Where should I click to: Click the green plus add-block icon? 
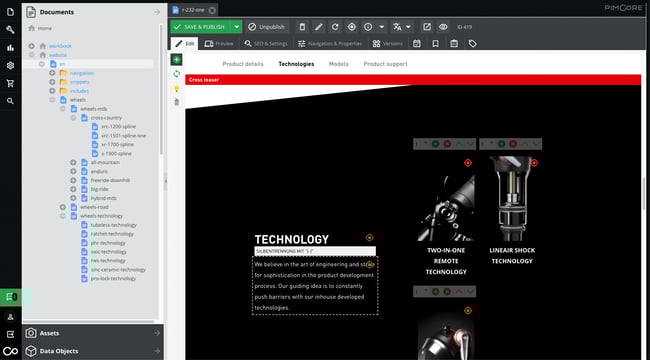click(177, 60)
